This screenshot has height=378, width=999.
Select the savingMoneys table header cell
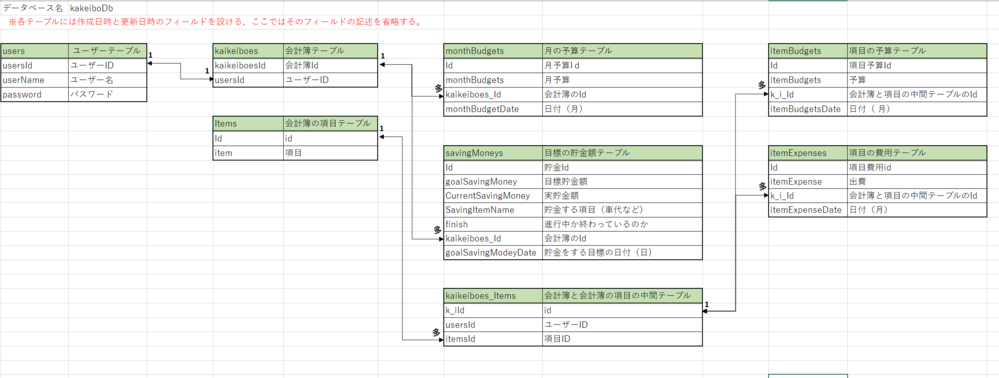pyautogui.click(x=492, y=153)
